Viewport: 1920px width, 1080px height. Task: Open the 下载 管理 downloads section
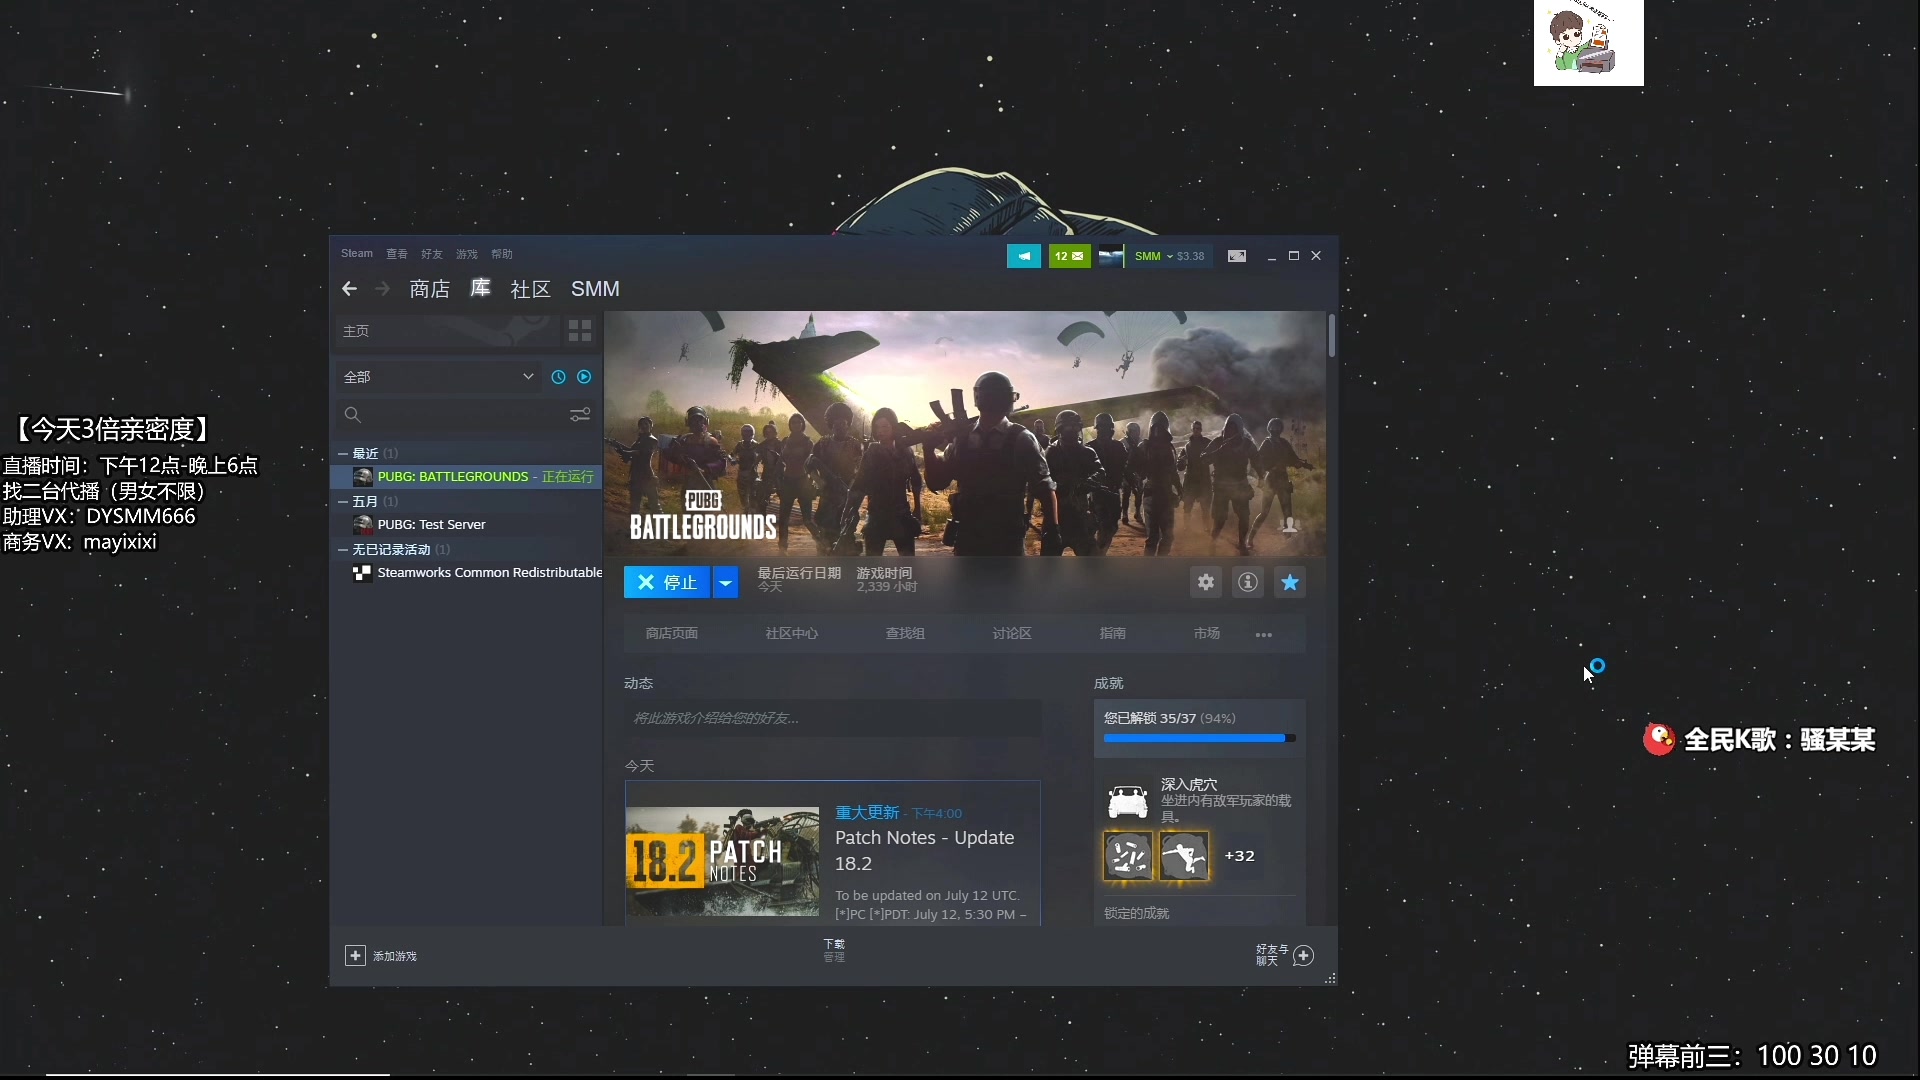pyautogui.click(x=834, y=951)
